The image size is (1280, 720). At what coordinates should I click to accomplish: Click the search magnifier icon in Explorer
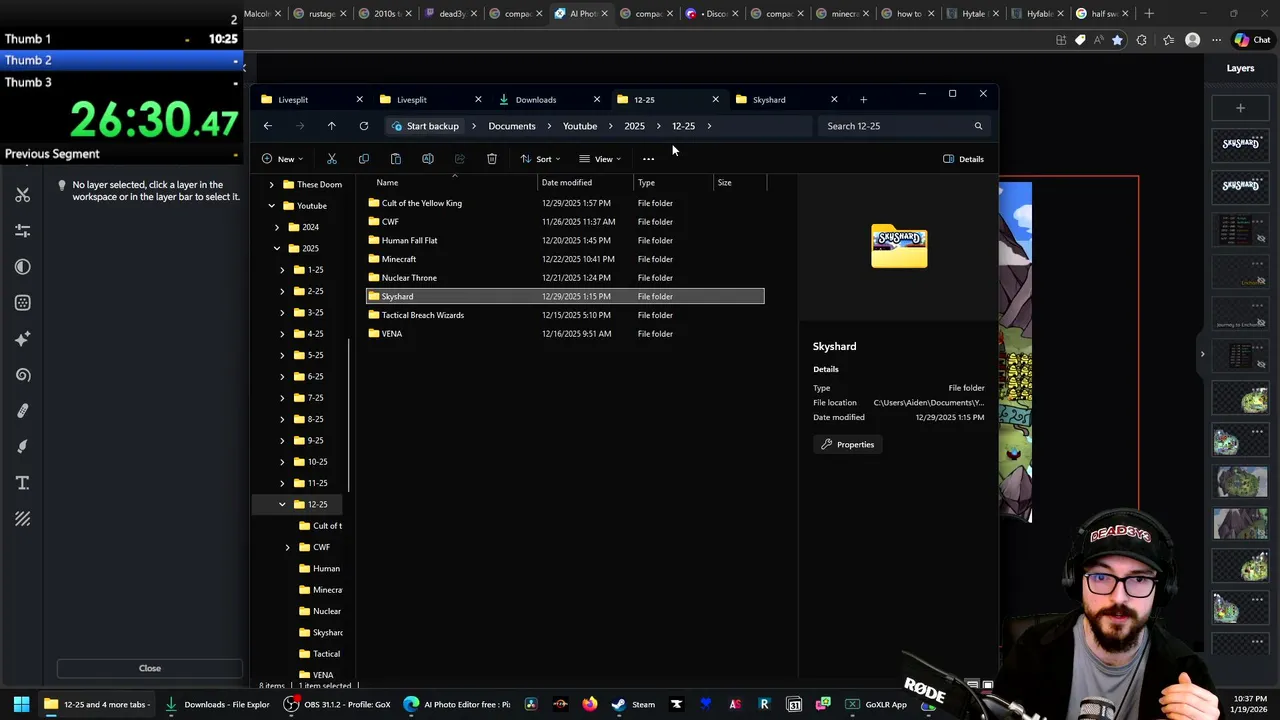(978, 126)
